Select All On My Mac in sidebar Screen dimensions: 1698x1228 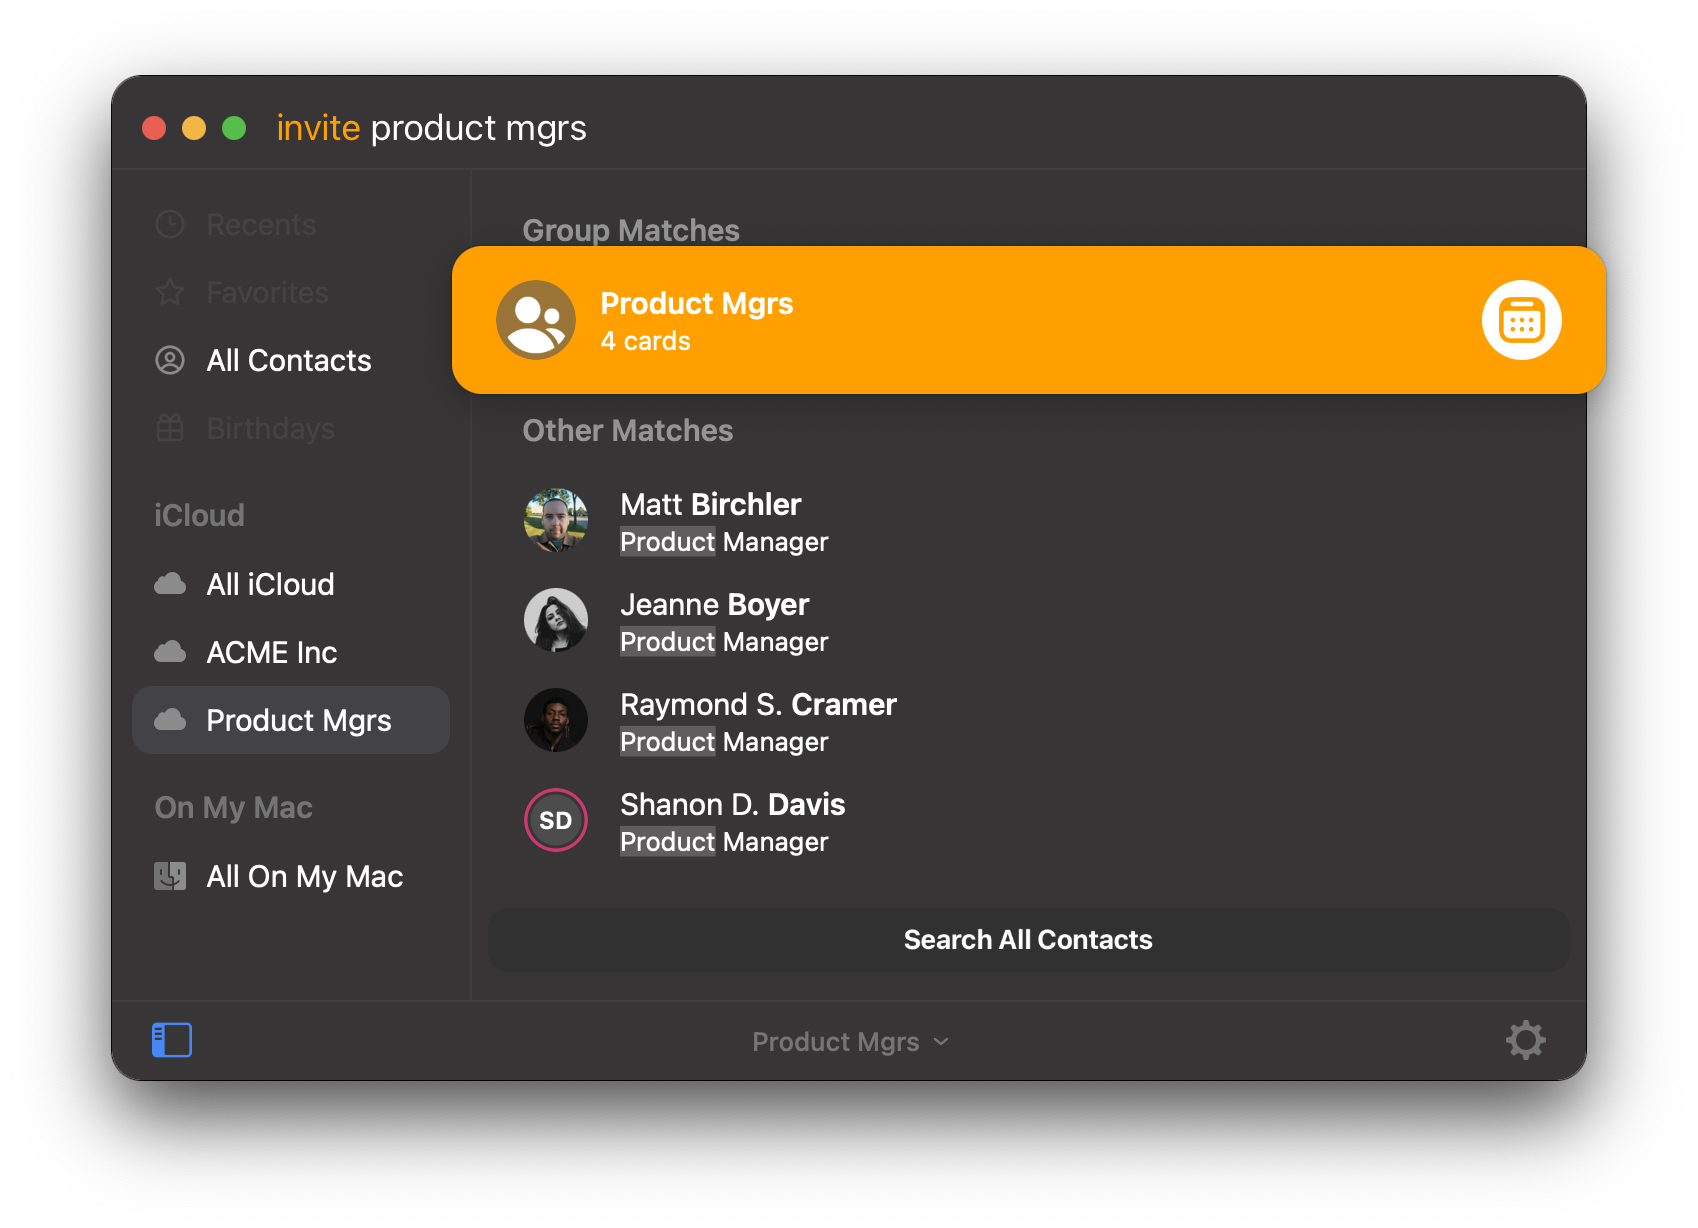(x=291, y=876)
